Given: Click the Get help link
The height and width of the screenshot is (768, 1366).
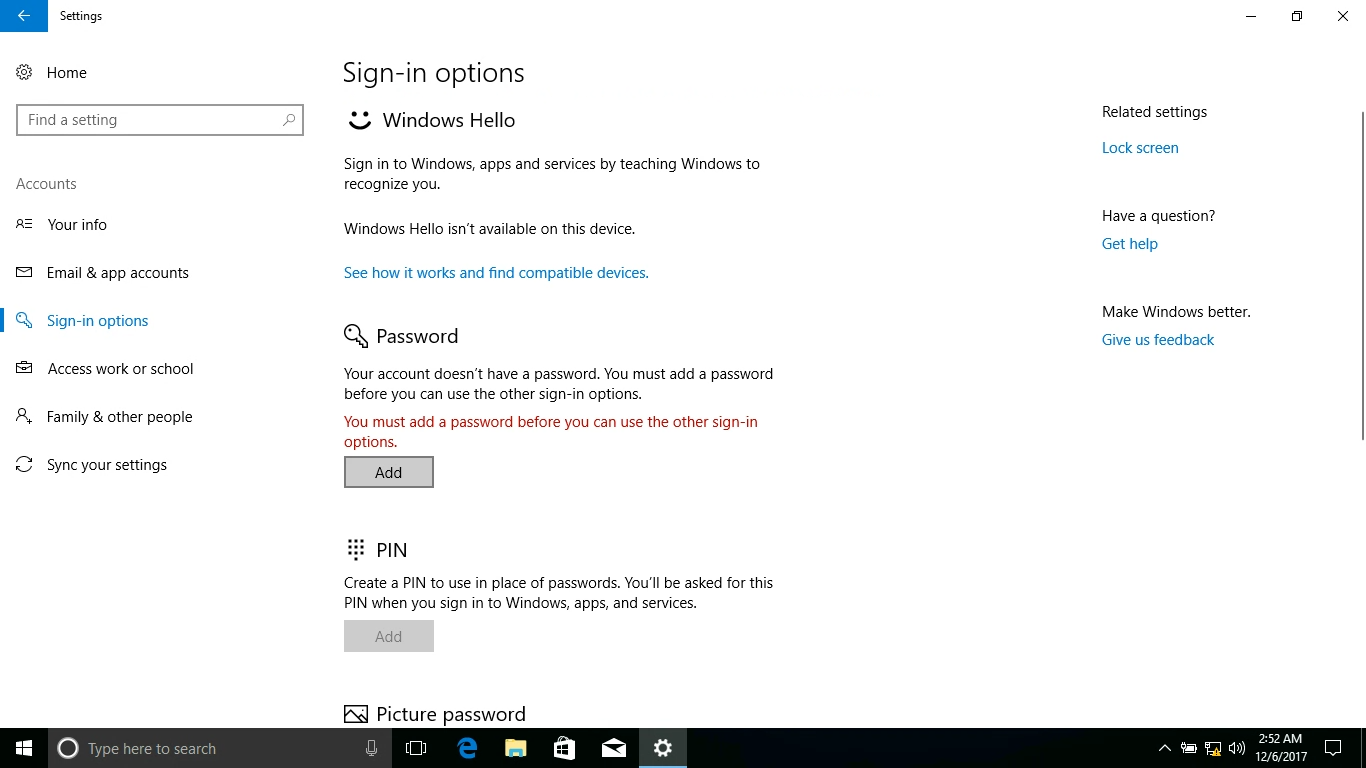Looking at the screenshot, I should click(1130, 244).
